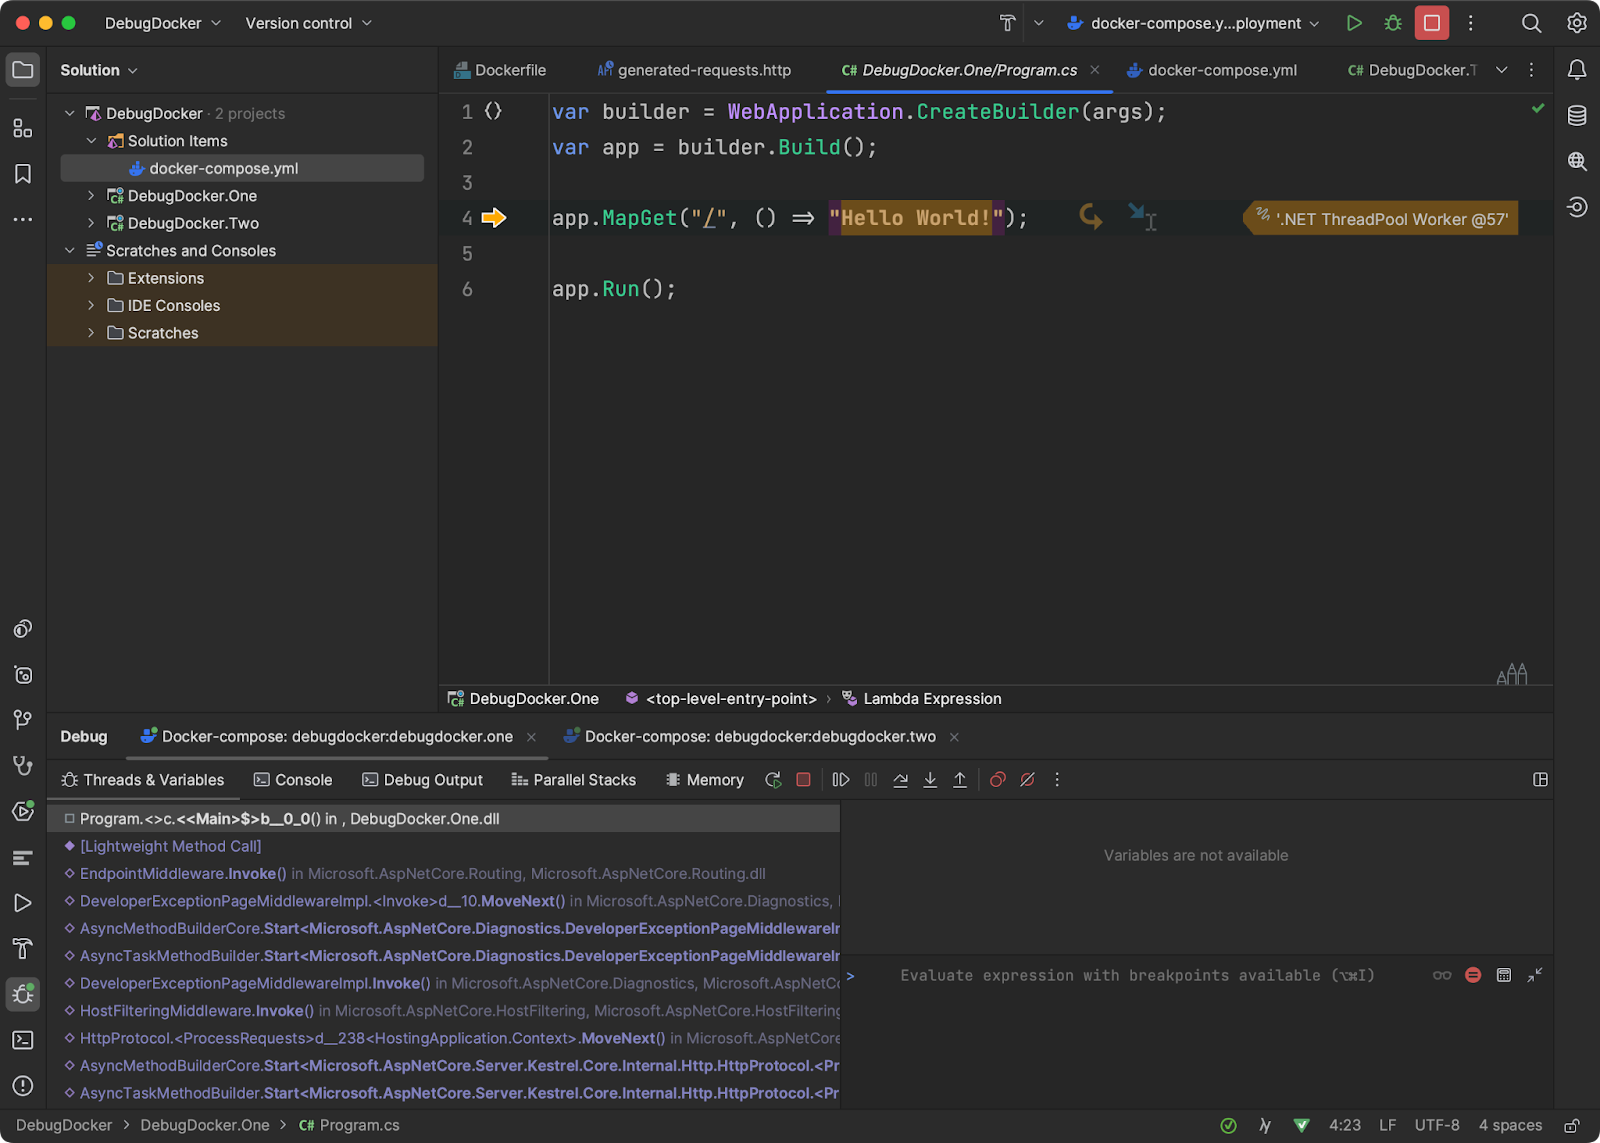Screen dimensions: 1600x1143
Task: Switch to docker-compose.yml editor tab
Action: click(1212, 70)
